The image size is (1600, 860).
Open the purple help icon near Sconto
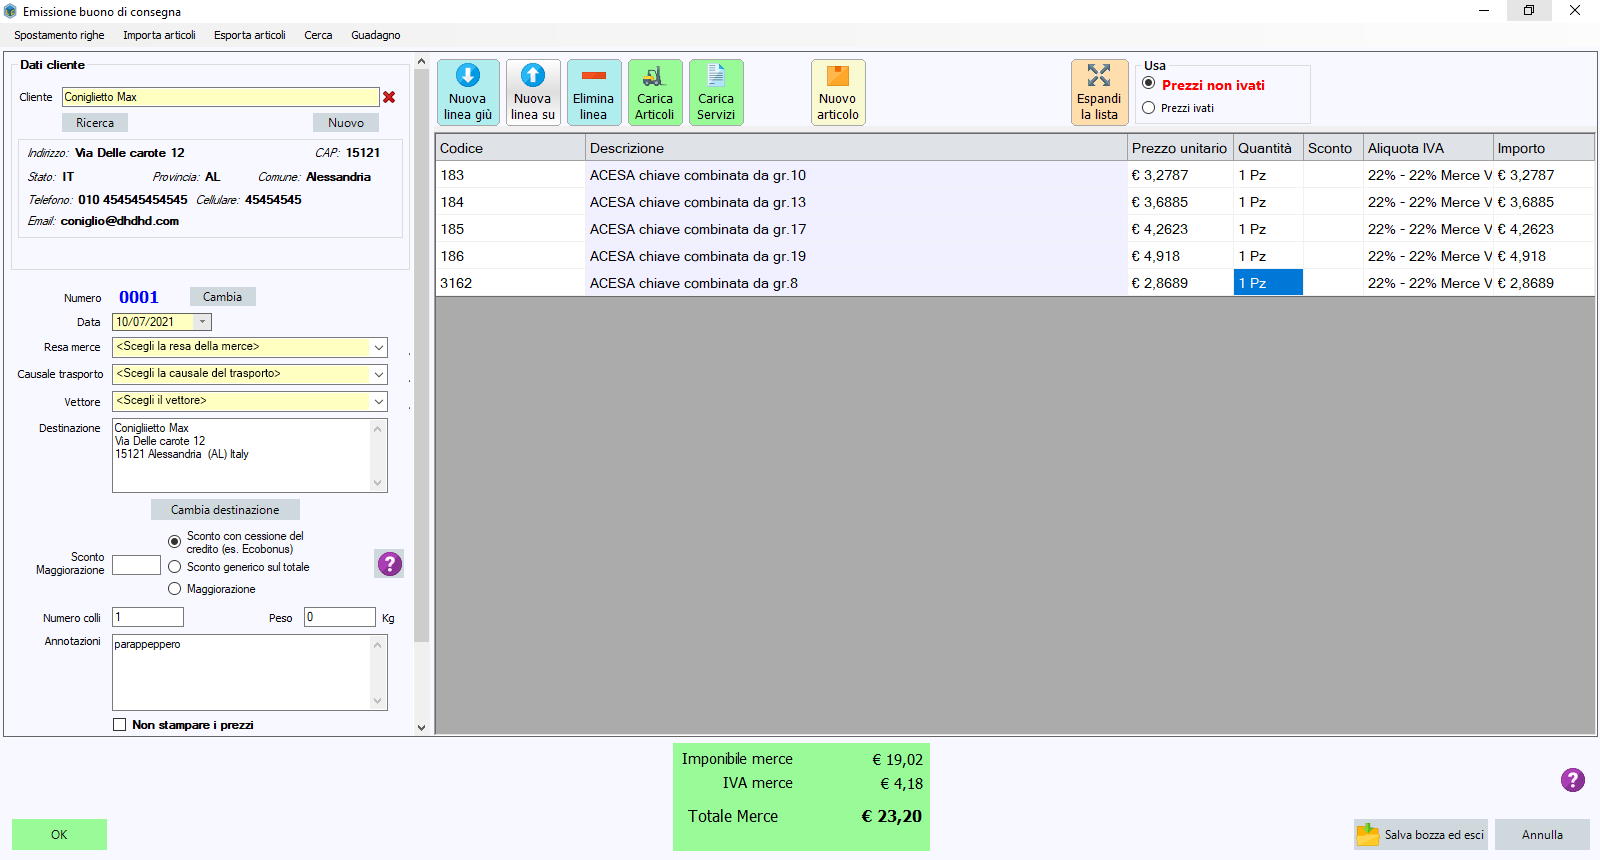[389, 564]
